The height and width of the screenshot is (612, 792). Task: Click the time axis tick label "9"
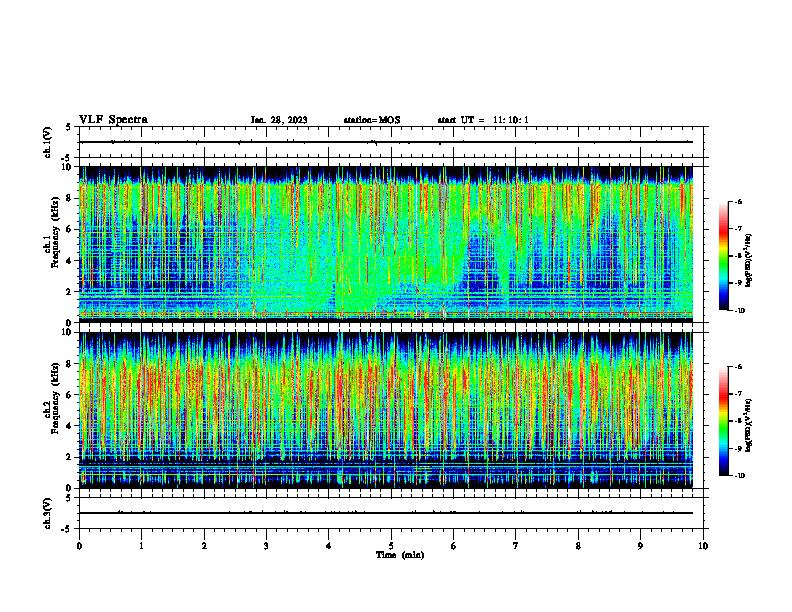pos(640,546)
